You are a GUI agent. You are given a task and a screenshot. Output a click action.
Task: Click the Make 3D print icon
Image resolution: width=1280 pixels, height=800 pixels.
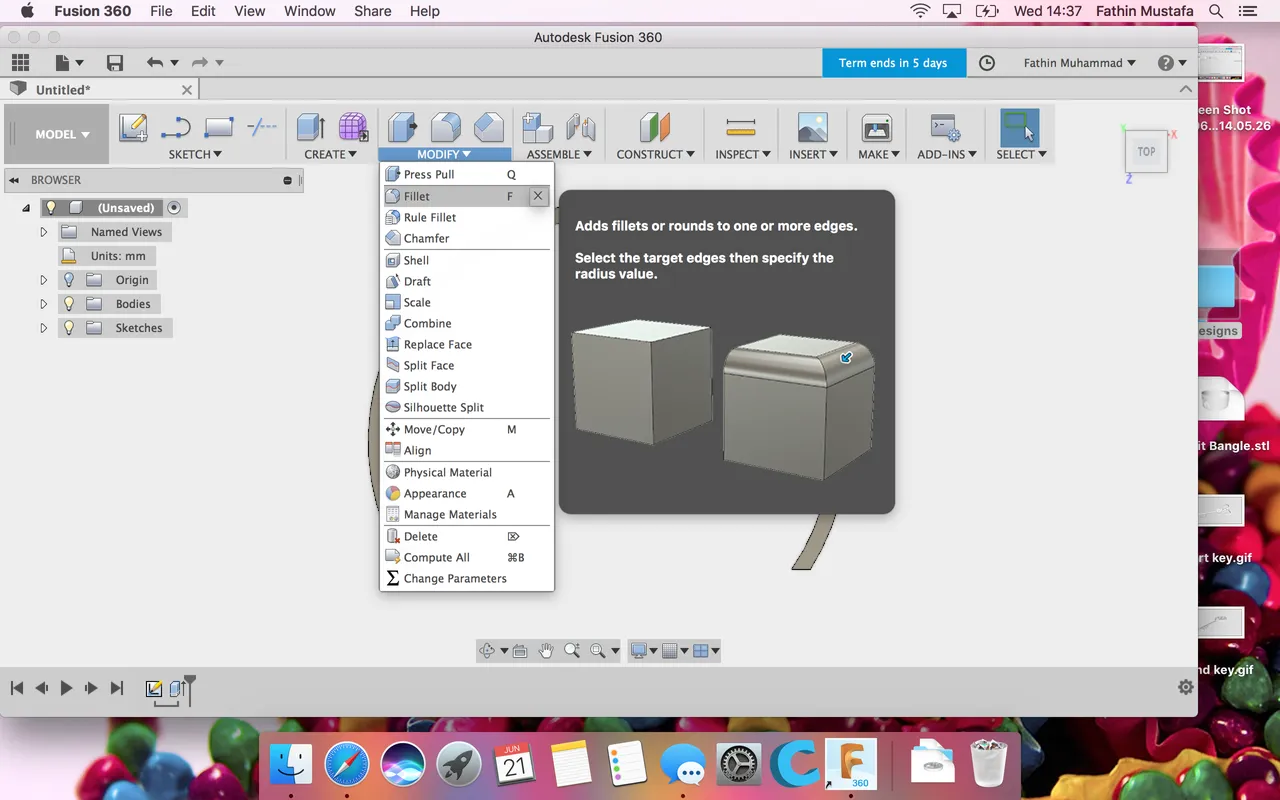pos(877,128)
